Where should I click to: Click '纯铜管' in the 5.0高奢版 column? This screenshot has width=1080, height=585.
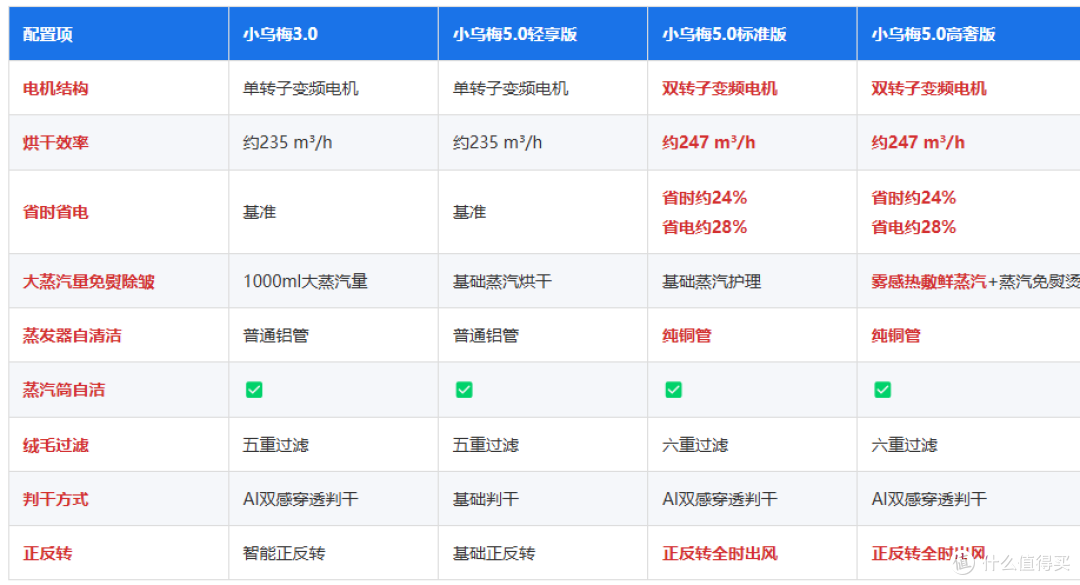point(896,336)
